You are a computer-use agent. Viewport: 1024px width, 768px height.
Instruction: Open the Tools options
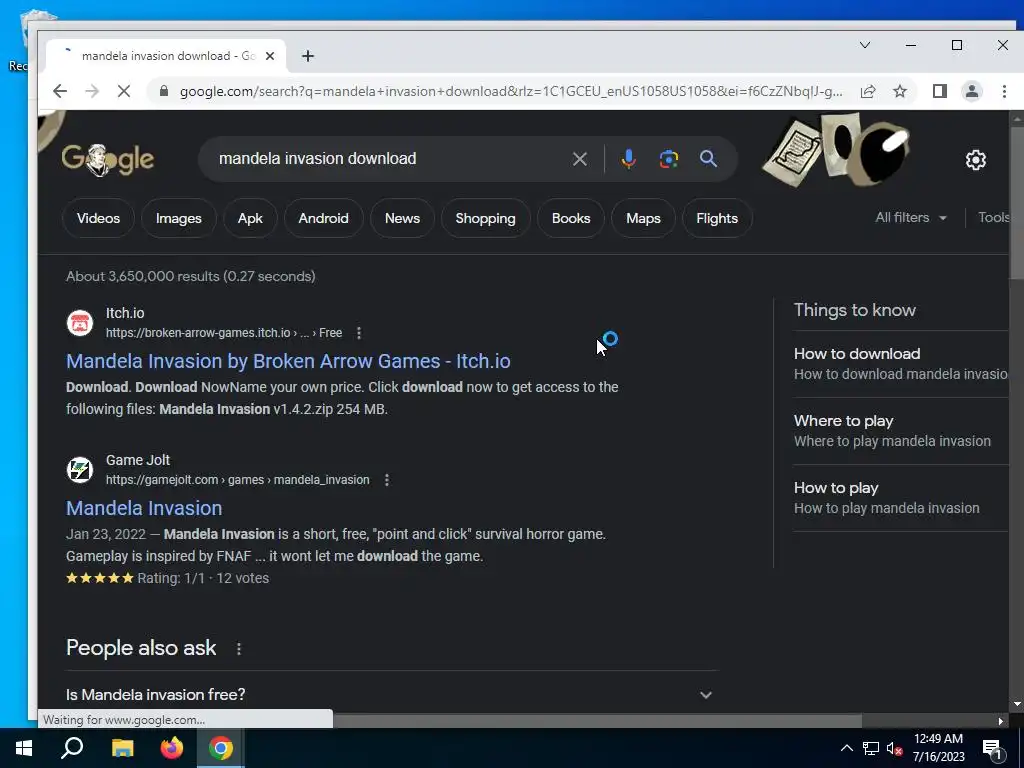(x=993, y=217)
